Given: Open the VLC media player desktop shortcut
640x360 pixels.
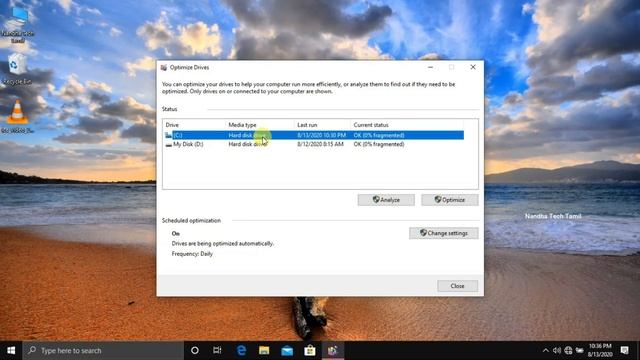Looking at the screenshot, I should tap(17, 117).
